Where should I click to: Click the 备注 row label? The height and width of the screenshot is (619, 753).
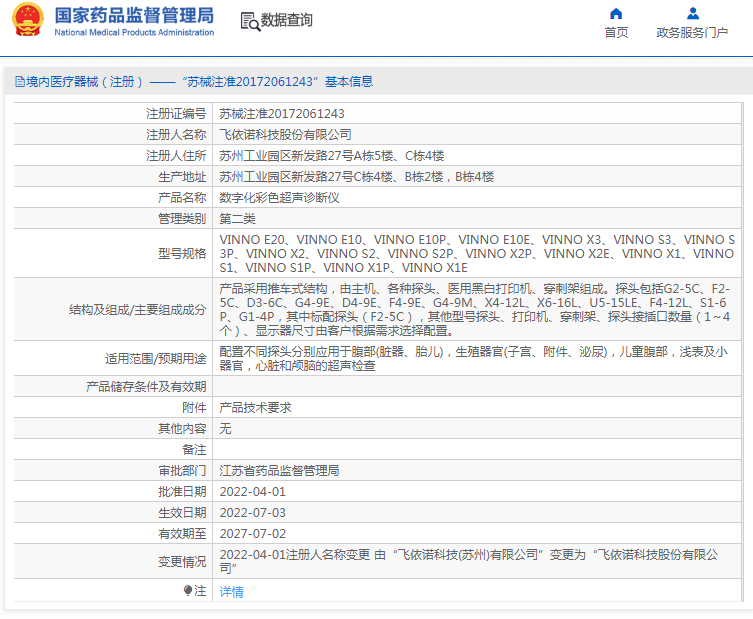click(x=194, y=449)
